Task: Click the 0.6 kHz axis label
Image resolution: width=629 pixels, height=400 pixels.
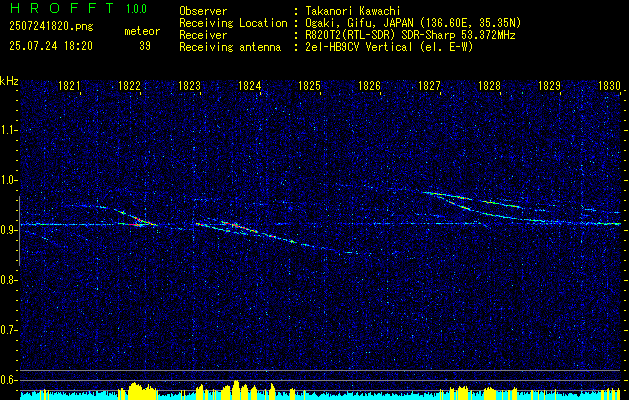Action: (x=8, y=380)
